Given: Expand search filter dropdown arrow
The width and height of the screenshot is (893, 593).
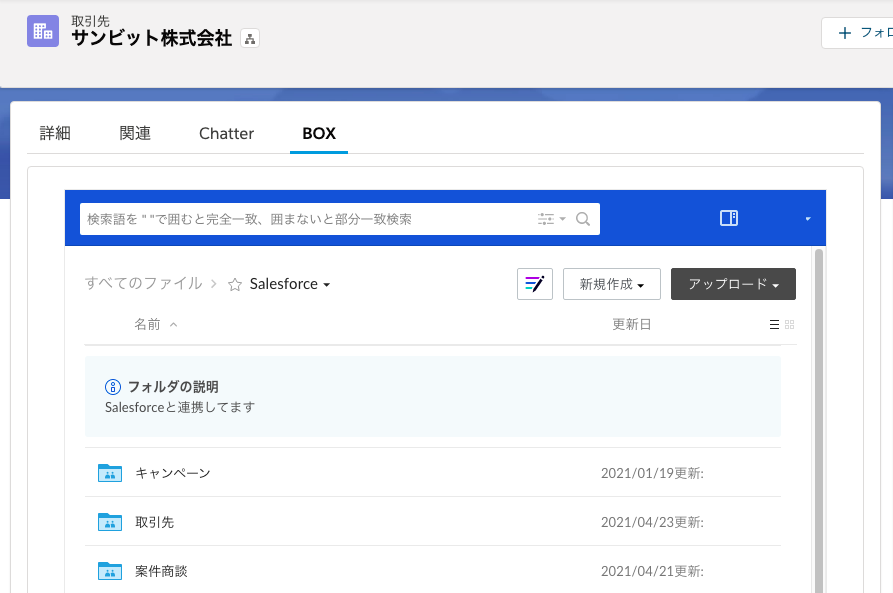Looking at the screenshot, I should tap(563, 219).
